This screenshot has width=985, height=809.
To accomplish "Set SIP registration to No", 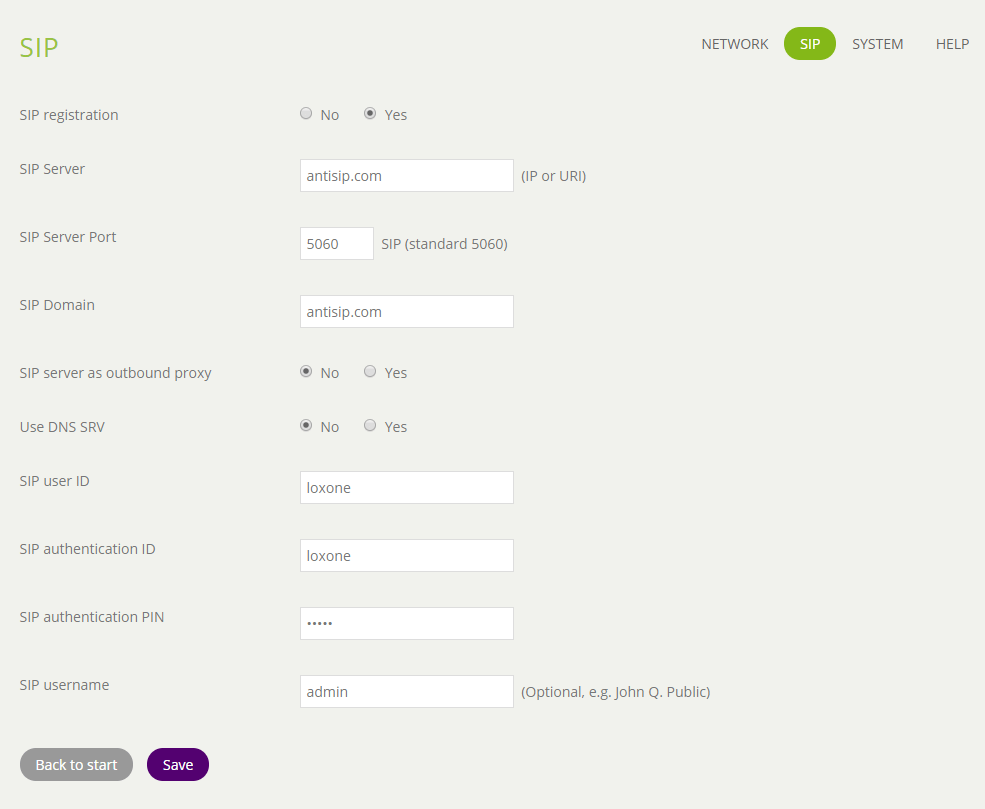I will coord(306,114).
